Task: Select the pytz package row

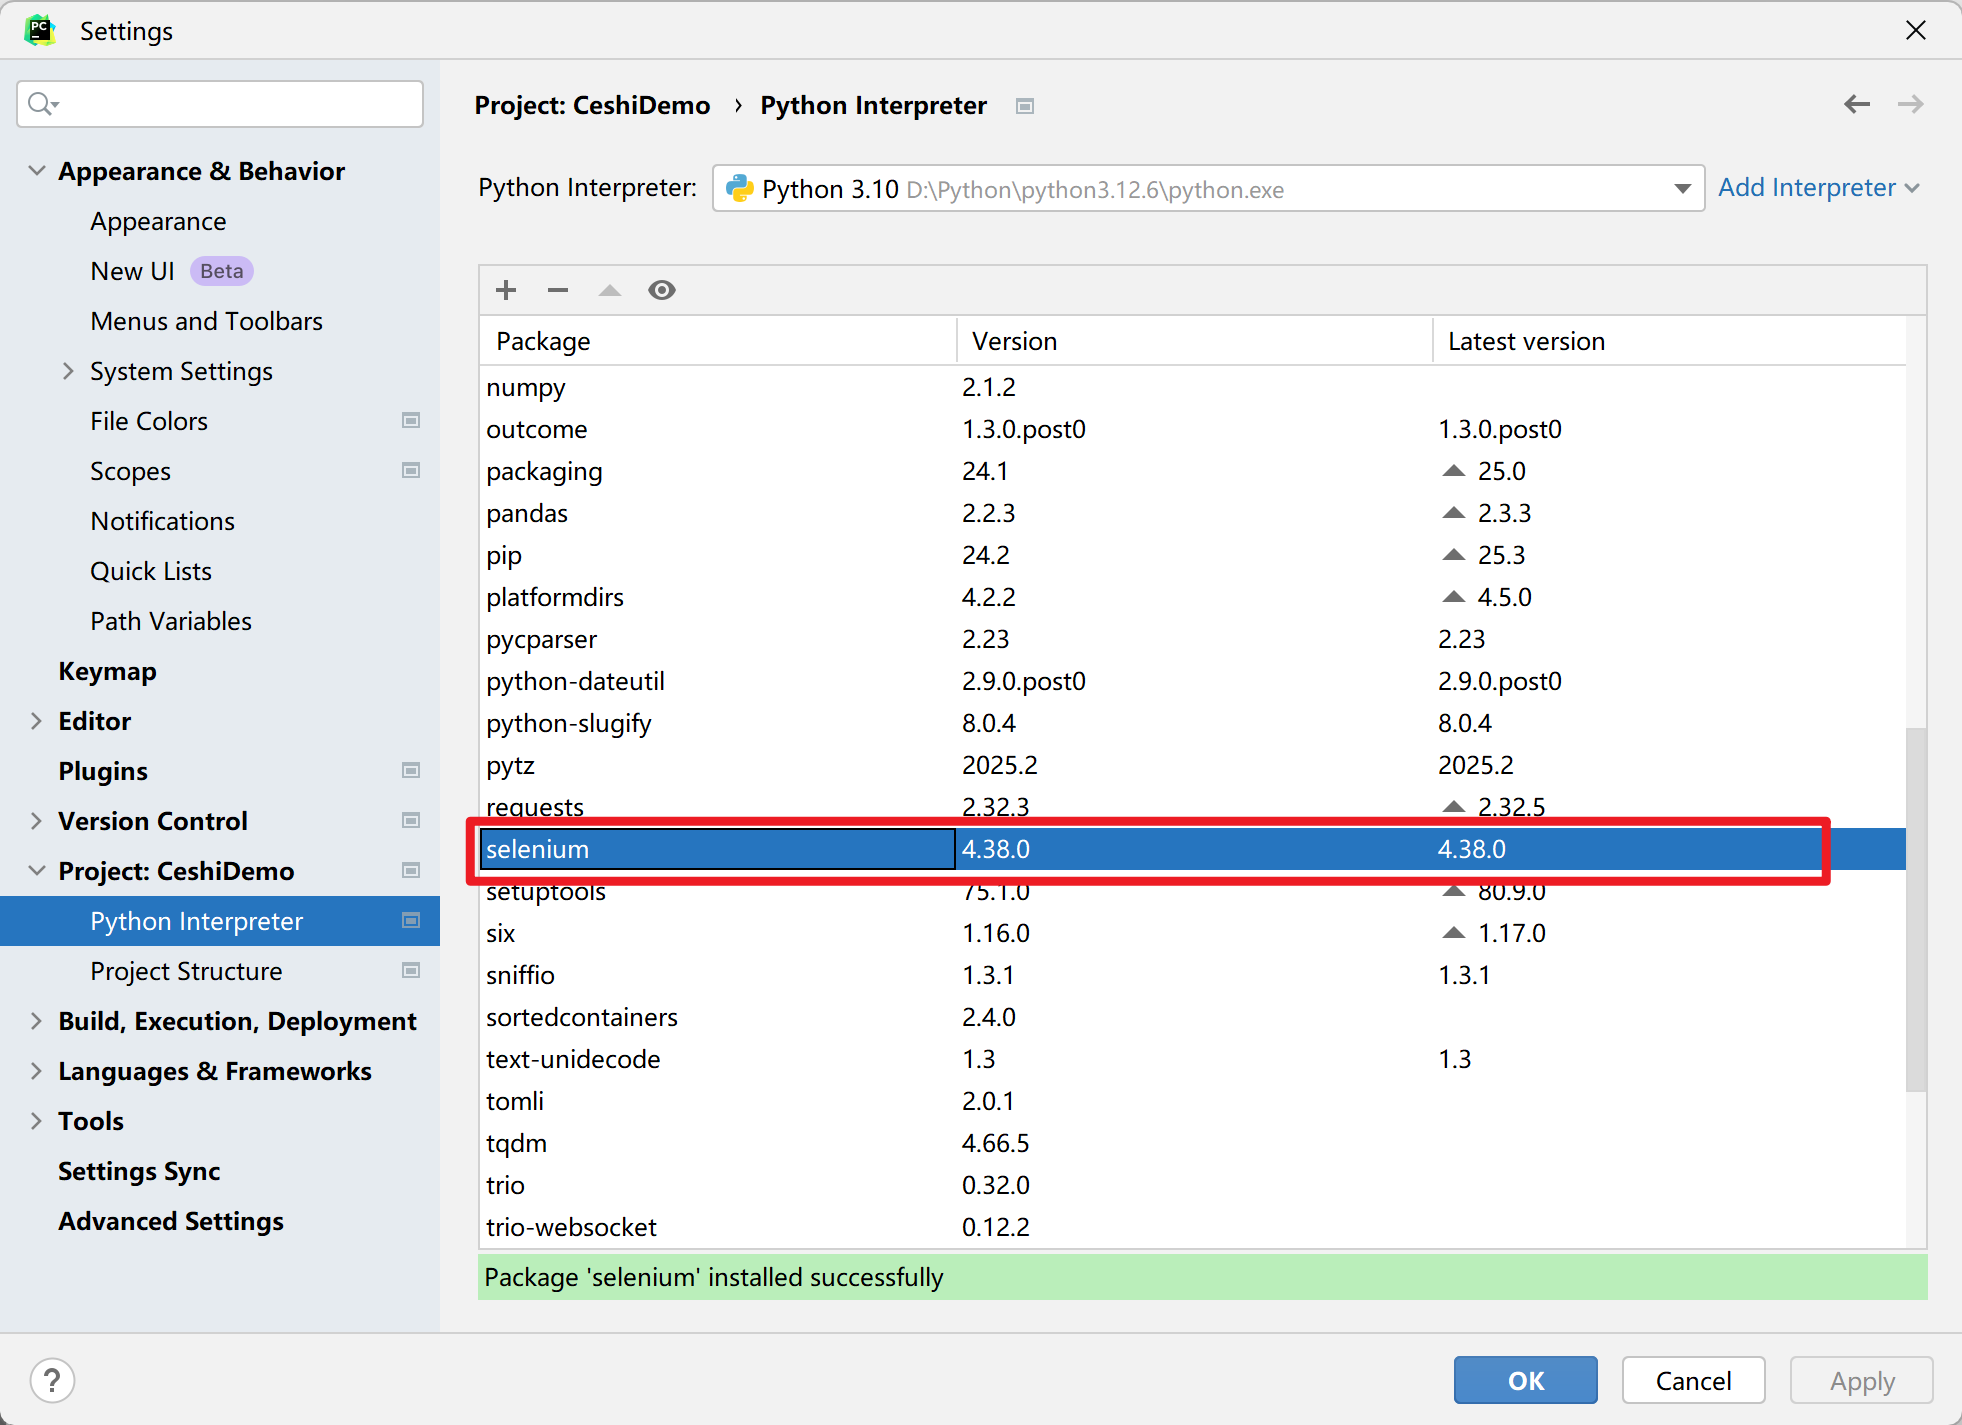Action: (x=1193, y=765)
